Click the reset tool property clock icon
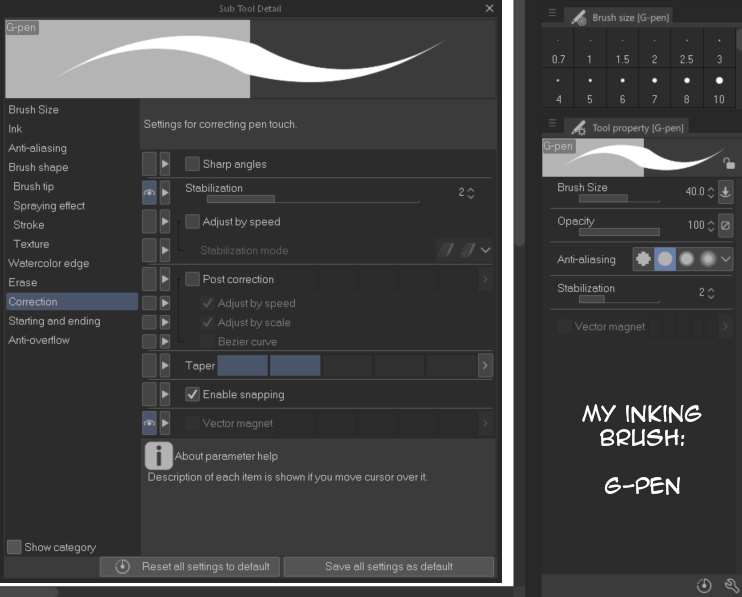The width and height of the screenshot is (742, 597). tap(705, 585)
